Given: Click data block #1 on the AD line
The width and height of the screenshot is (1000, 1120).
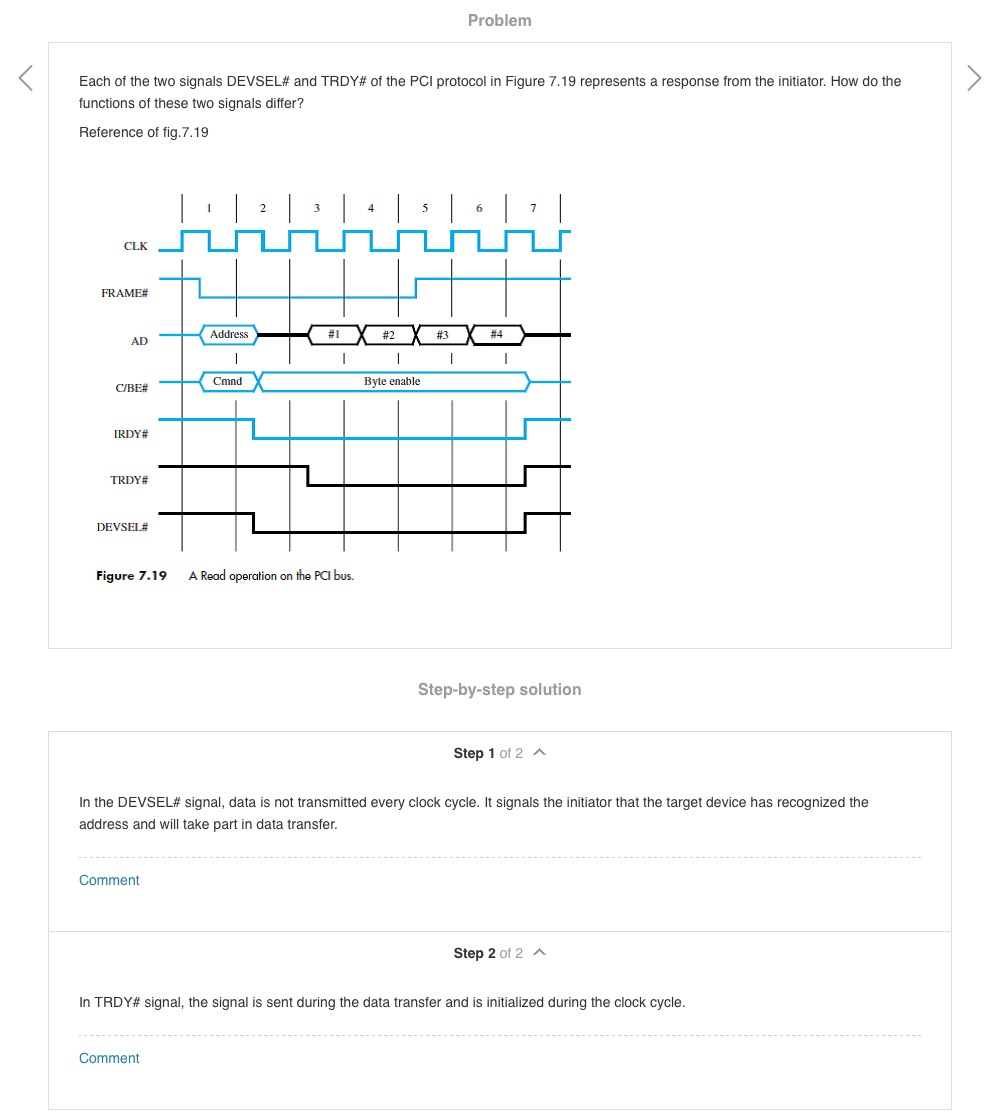Looking at the screenshot, I should pos(335,335).
